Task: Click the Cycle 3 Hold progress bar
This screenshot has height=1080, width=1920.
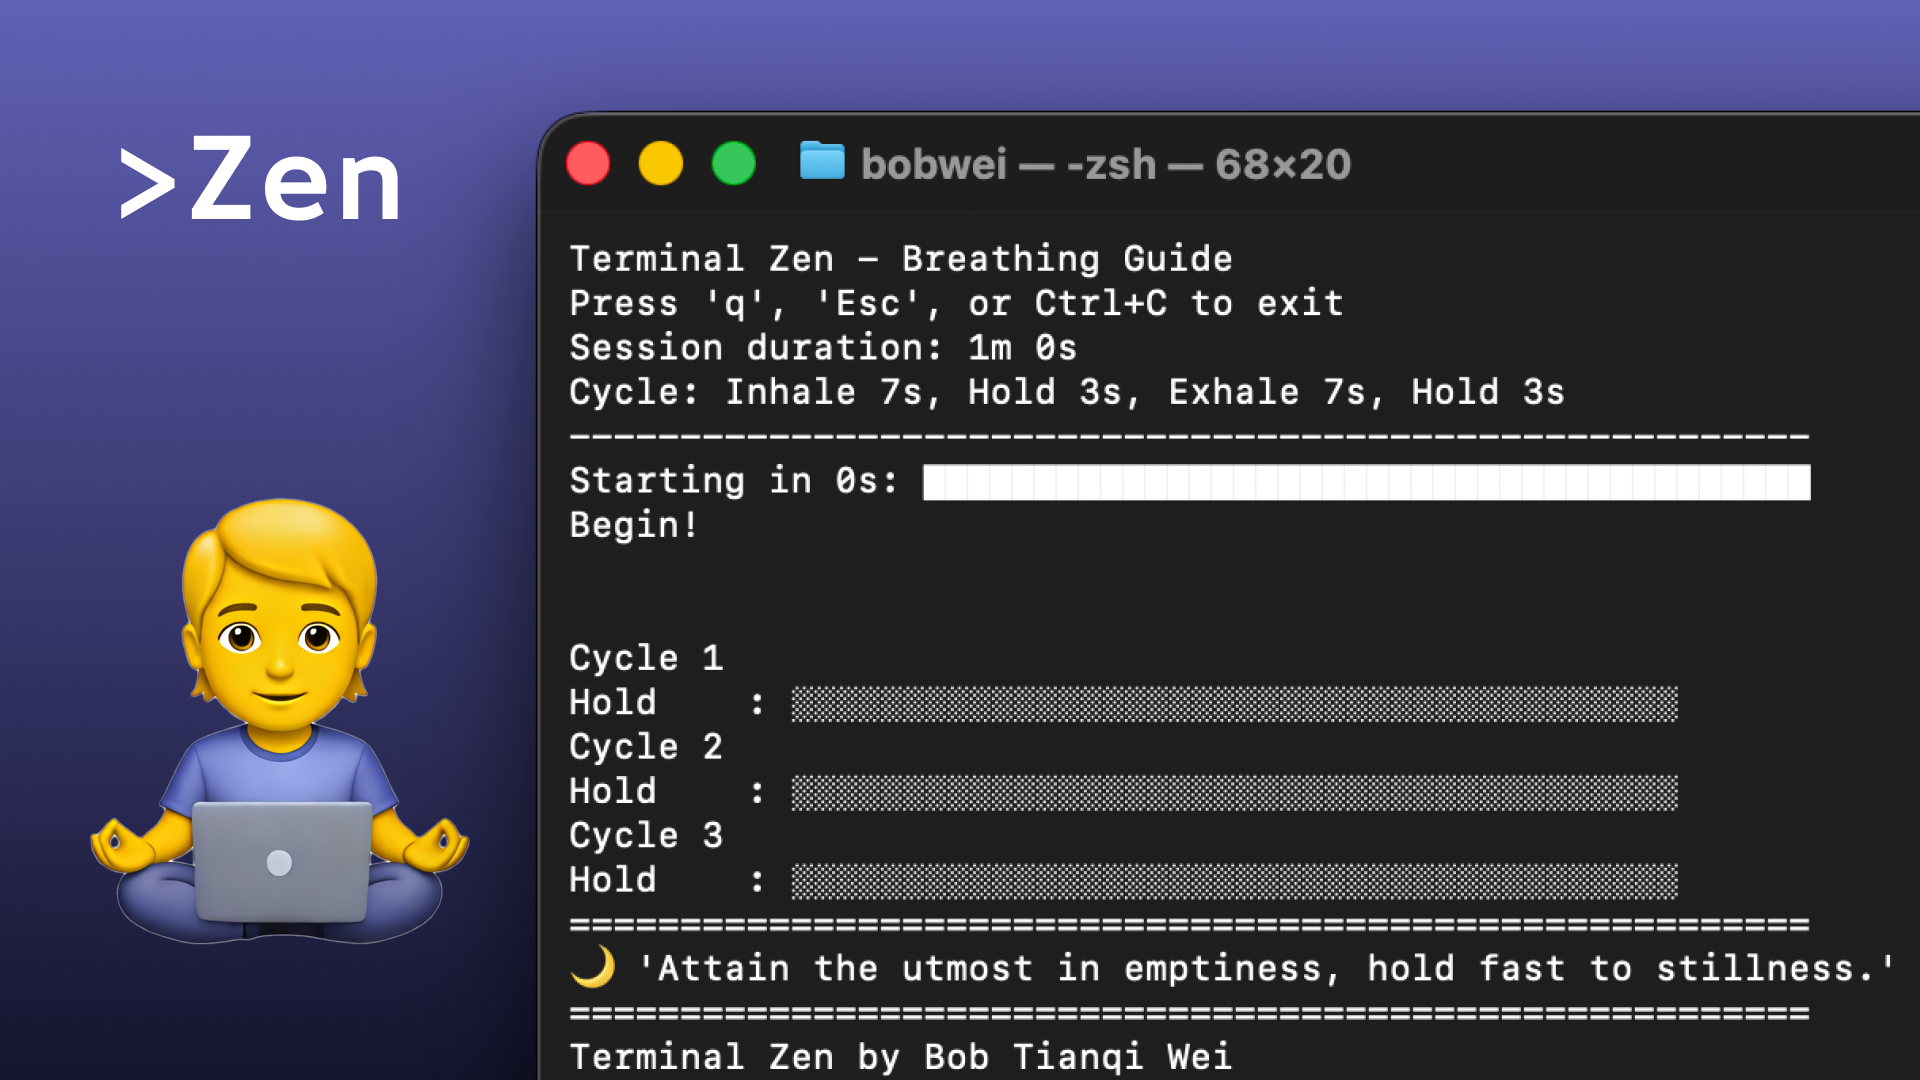Action: (1234, 882)
